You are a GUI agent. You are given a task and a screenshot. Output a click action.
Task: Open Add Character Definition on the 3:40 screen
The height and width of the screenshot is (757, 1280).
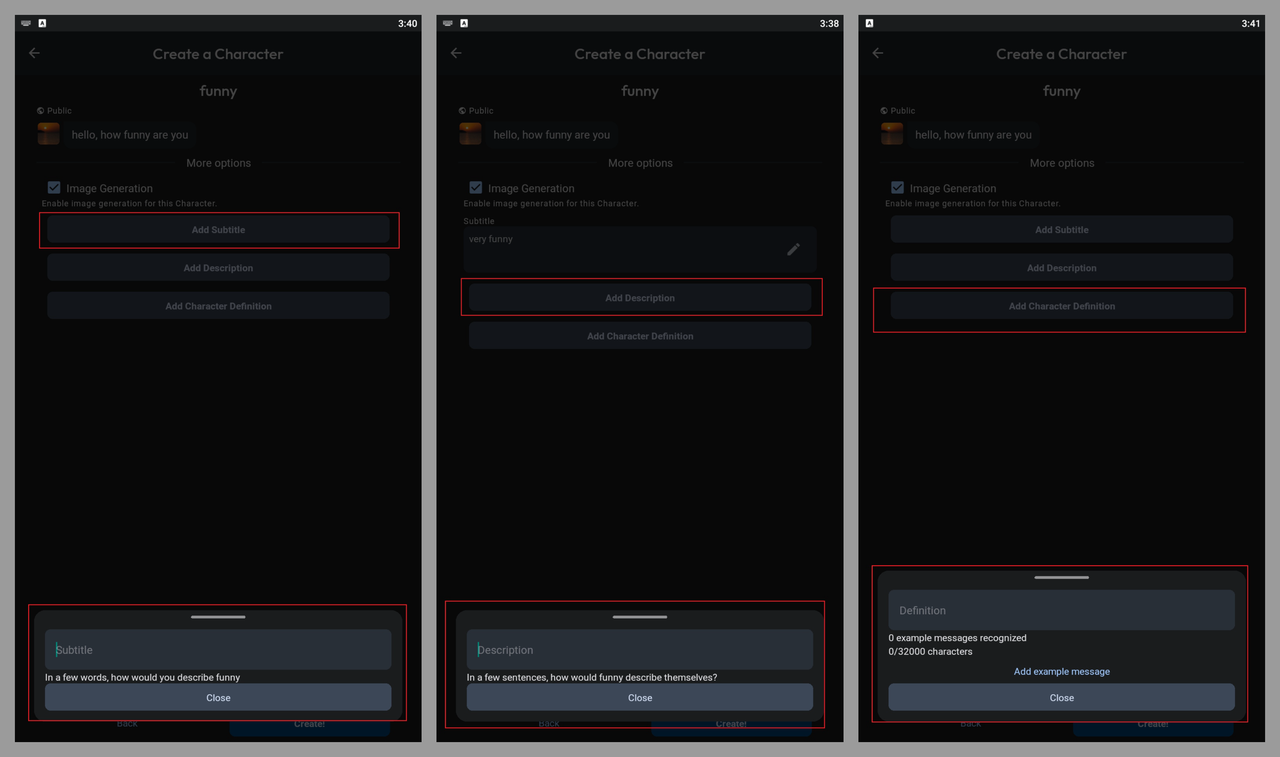[x=218, y=306]
